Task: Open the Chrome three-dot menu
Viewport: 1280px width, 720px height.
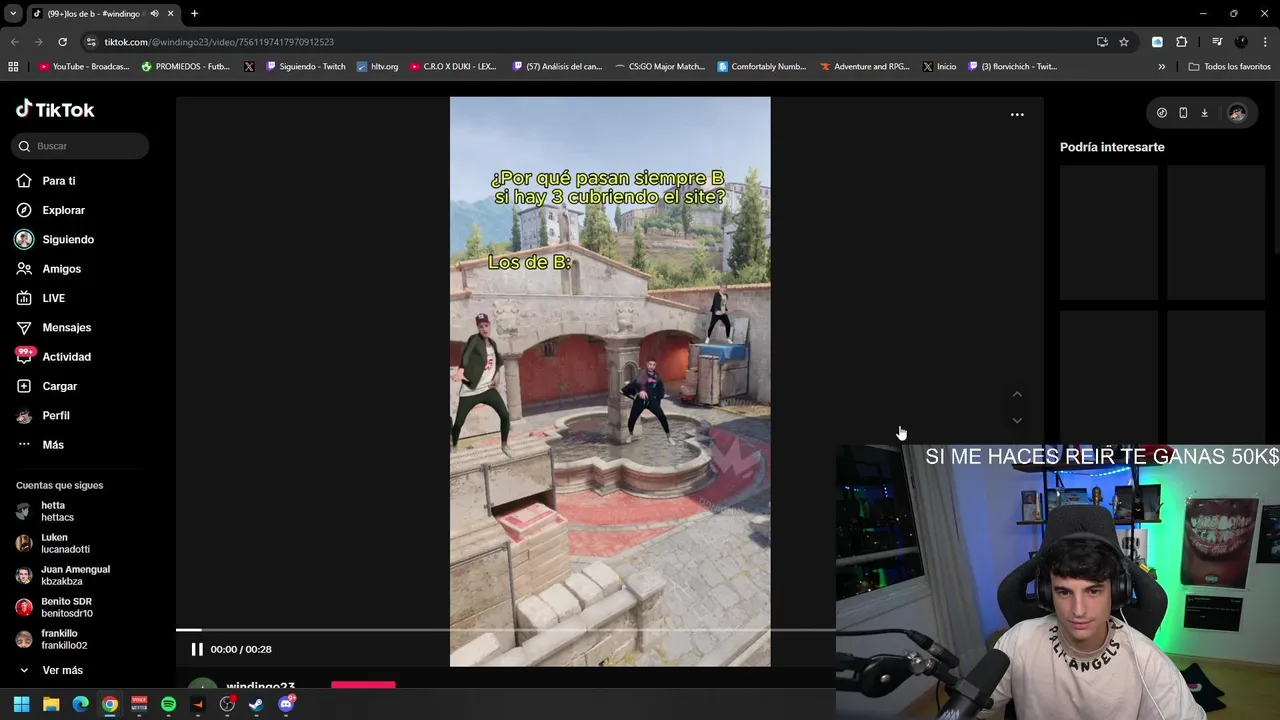Action: (1265, 42)
